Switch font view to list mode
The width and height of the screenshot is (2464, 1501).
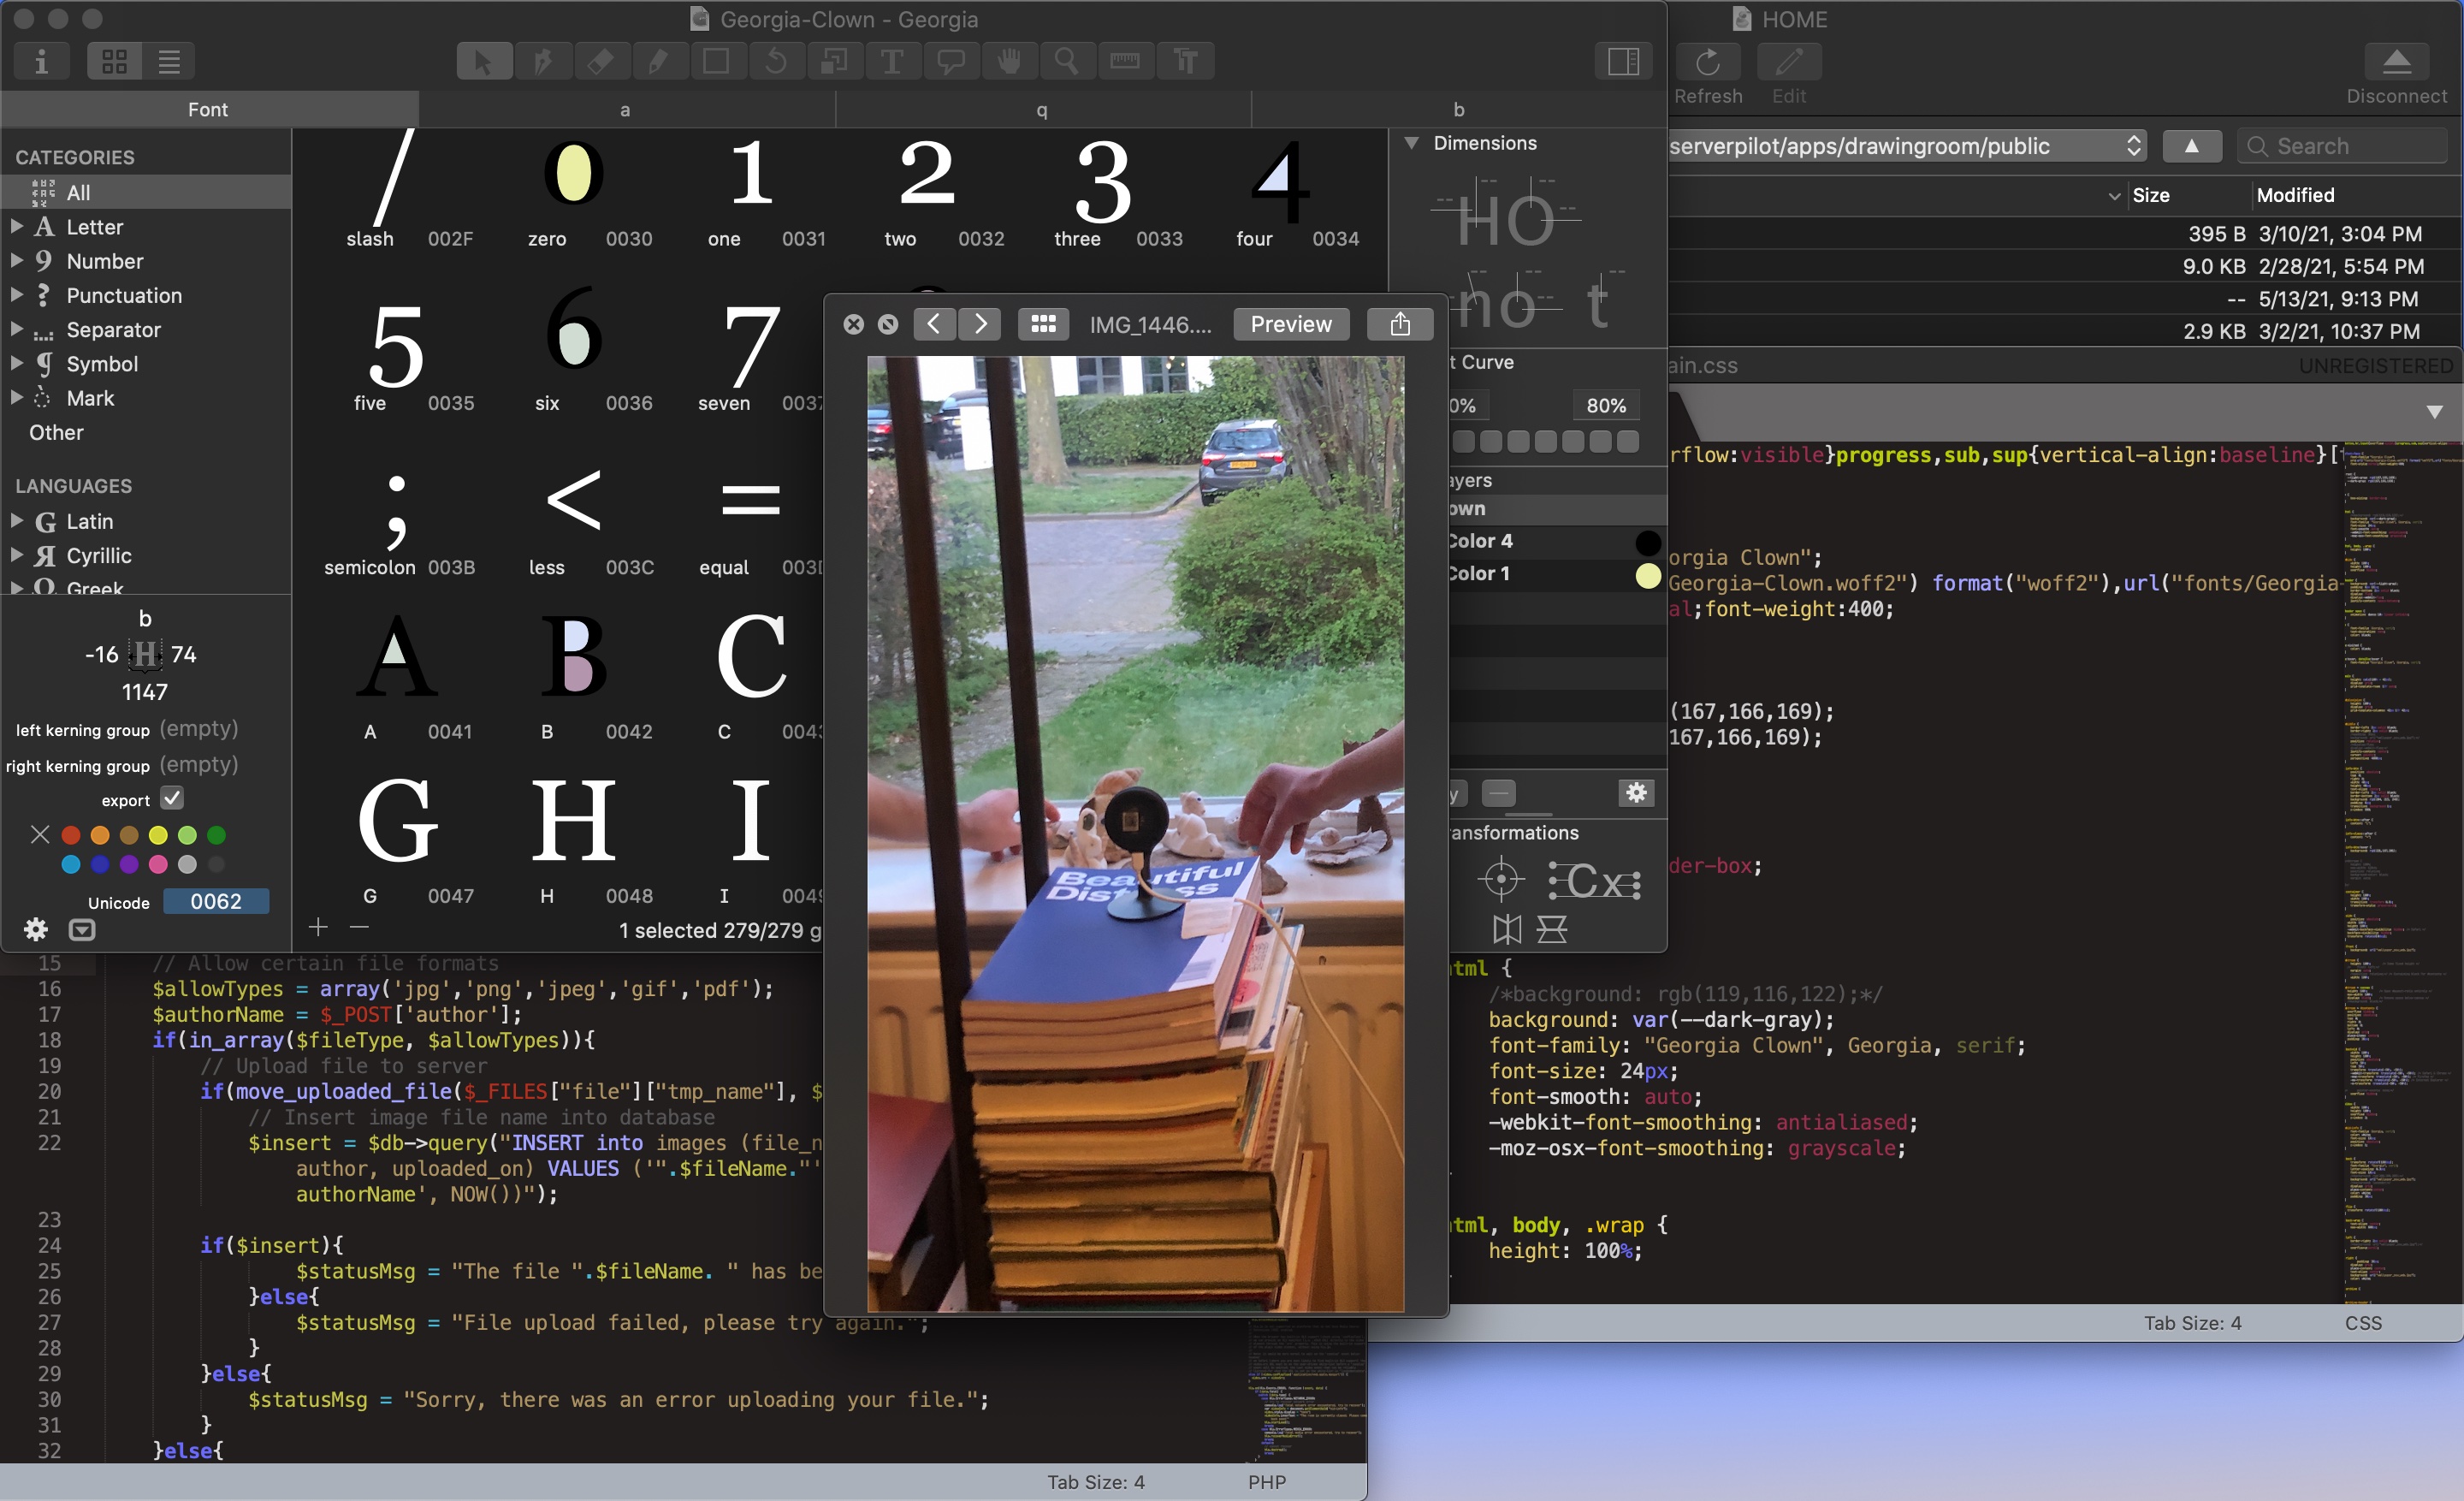tap(169, 62)
